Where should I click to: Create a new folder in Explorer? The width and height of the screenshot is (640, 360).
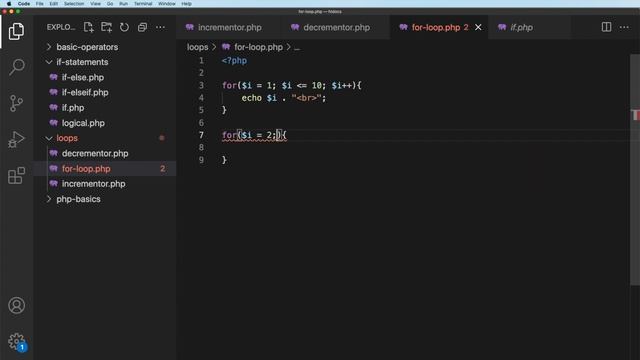pos(106,27)
